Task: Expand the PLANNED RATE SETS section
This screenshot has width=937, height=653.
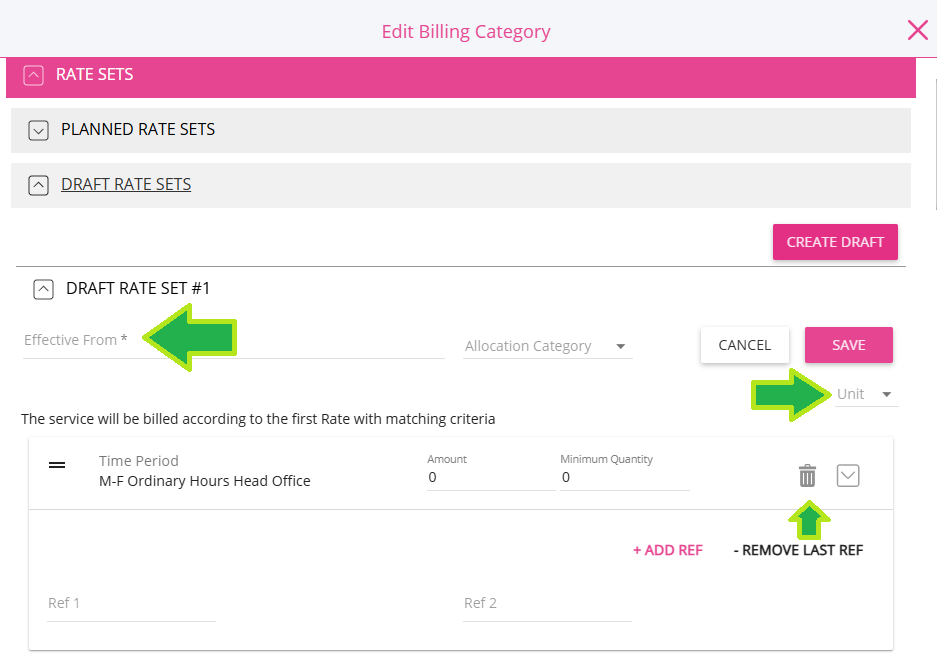Action: pos(39,130)
